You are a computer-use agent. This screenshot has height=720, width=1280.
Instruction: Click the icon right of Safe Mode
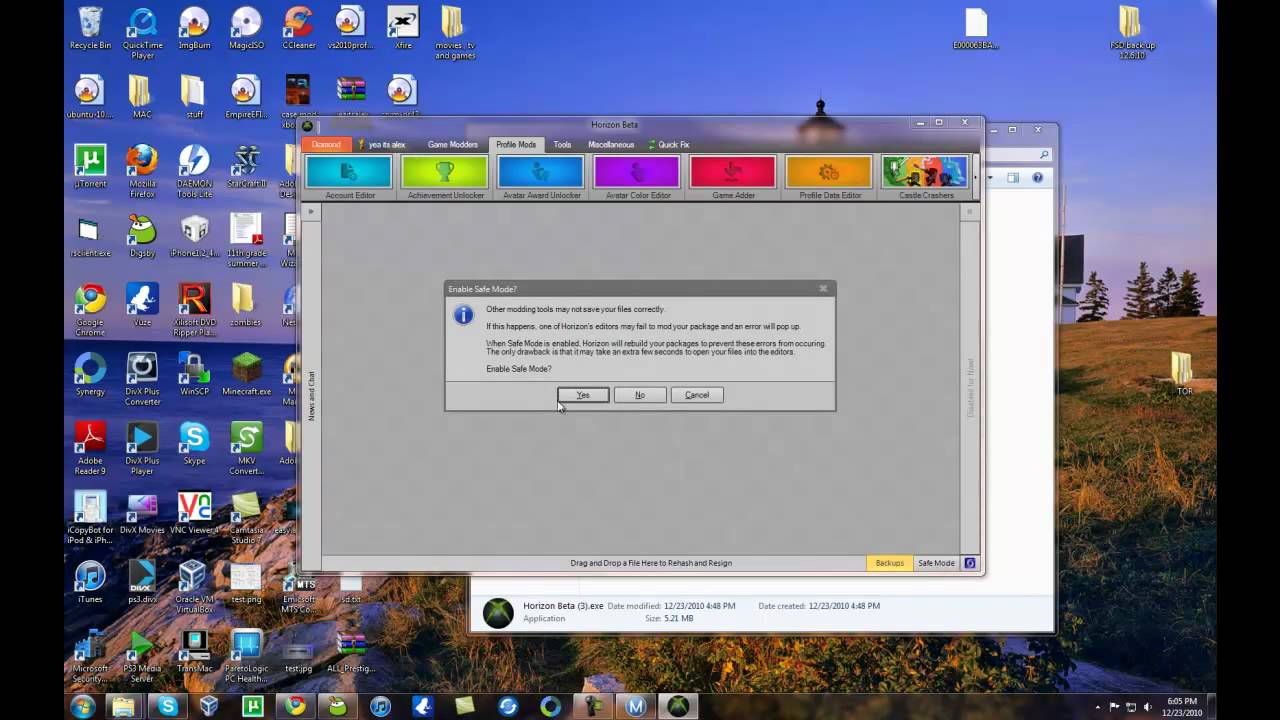click(x=969, y=563)
